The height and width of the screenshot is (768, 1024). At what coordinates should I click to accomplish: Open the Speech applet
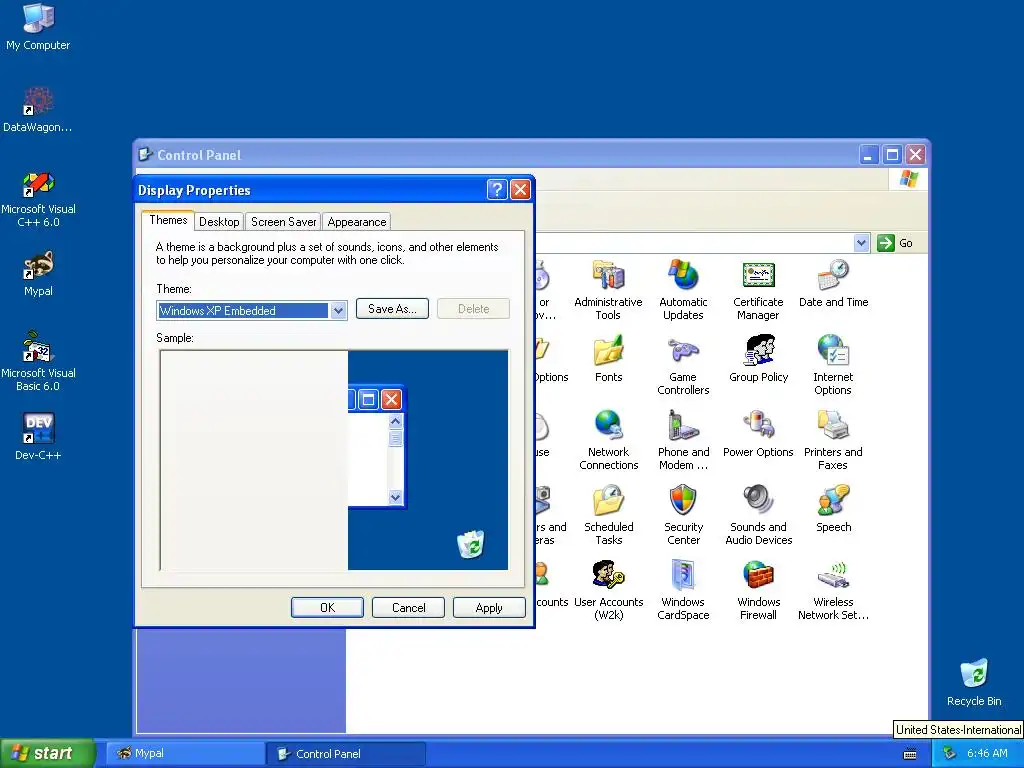833,508
